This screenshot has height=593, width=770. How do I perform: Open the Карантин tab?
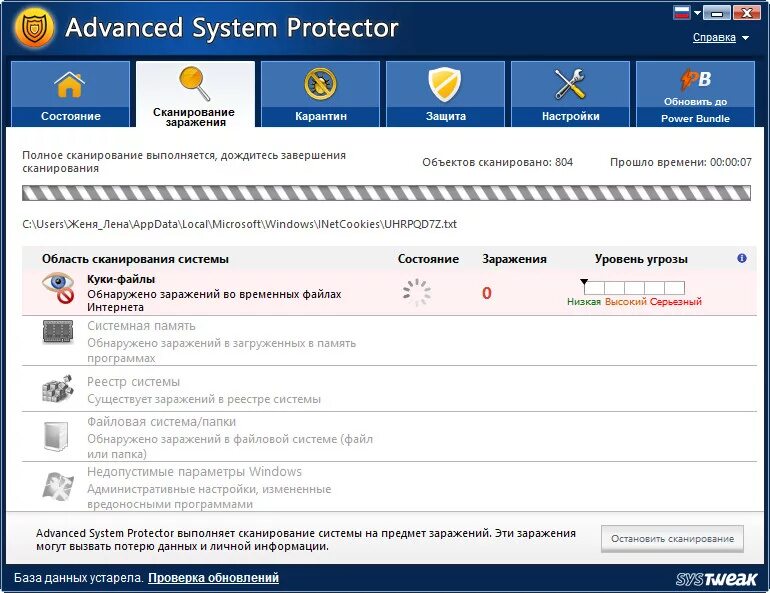point(320,94)
